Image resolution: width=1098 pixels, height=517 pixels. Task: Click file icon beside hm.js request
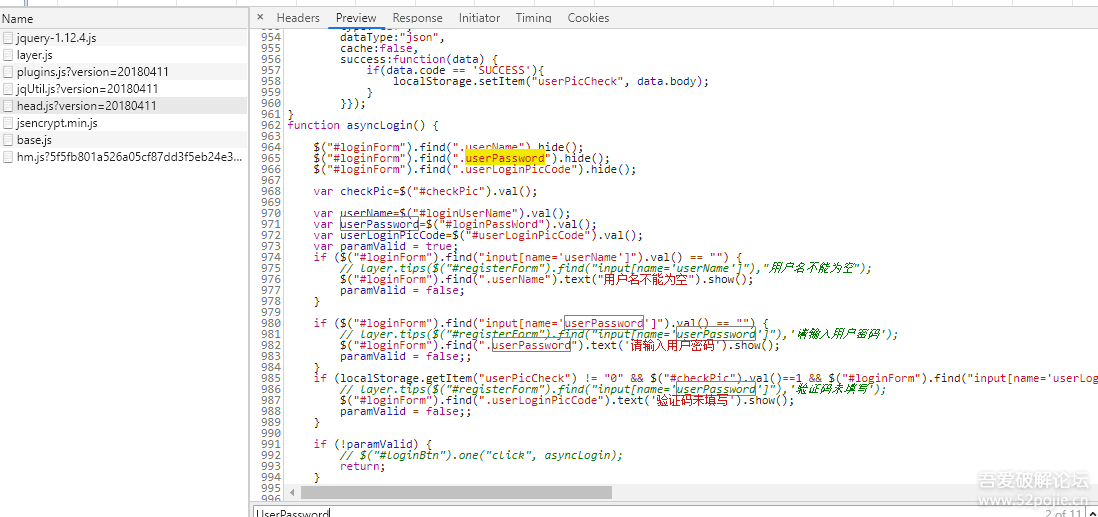click(x=8, y=157)
